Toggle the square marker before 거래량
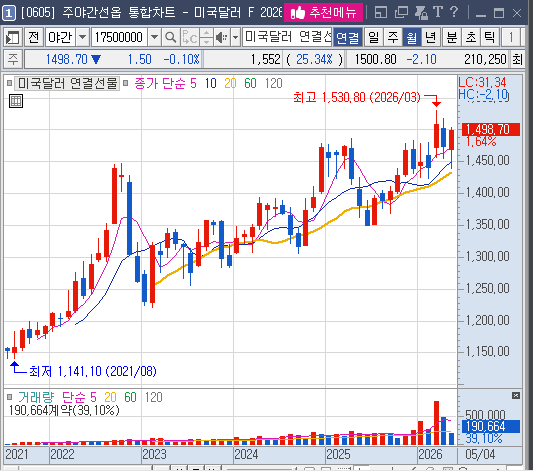The image size is (533, 471). coord(10,397)
